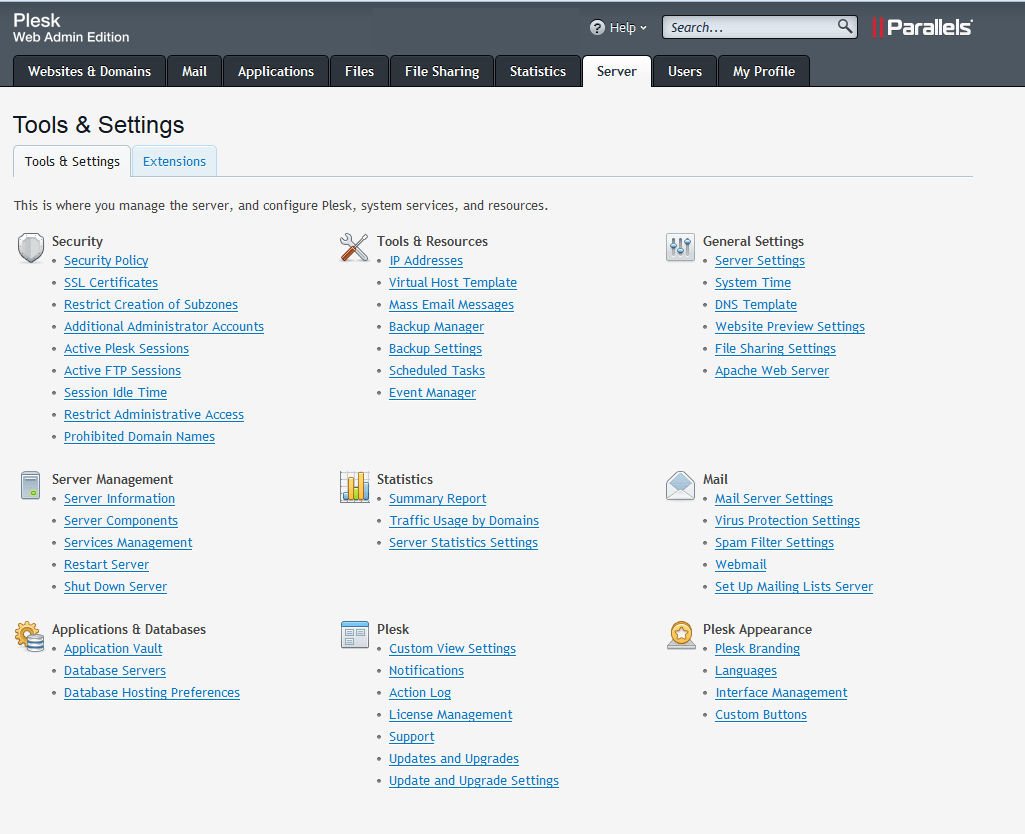Open the Webmail link

click(x=741, y=565)
